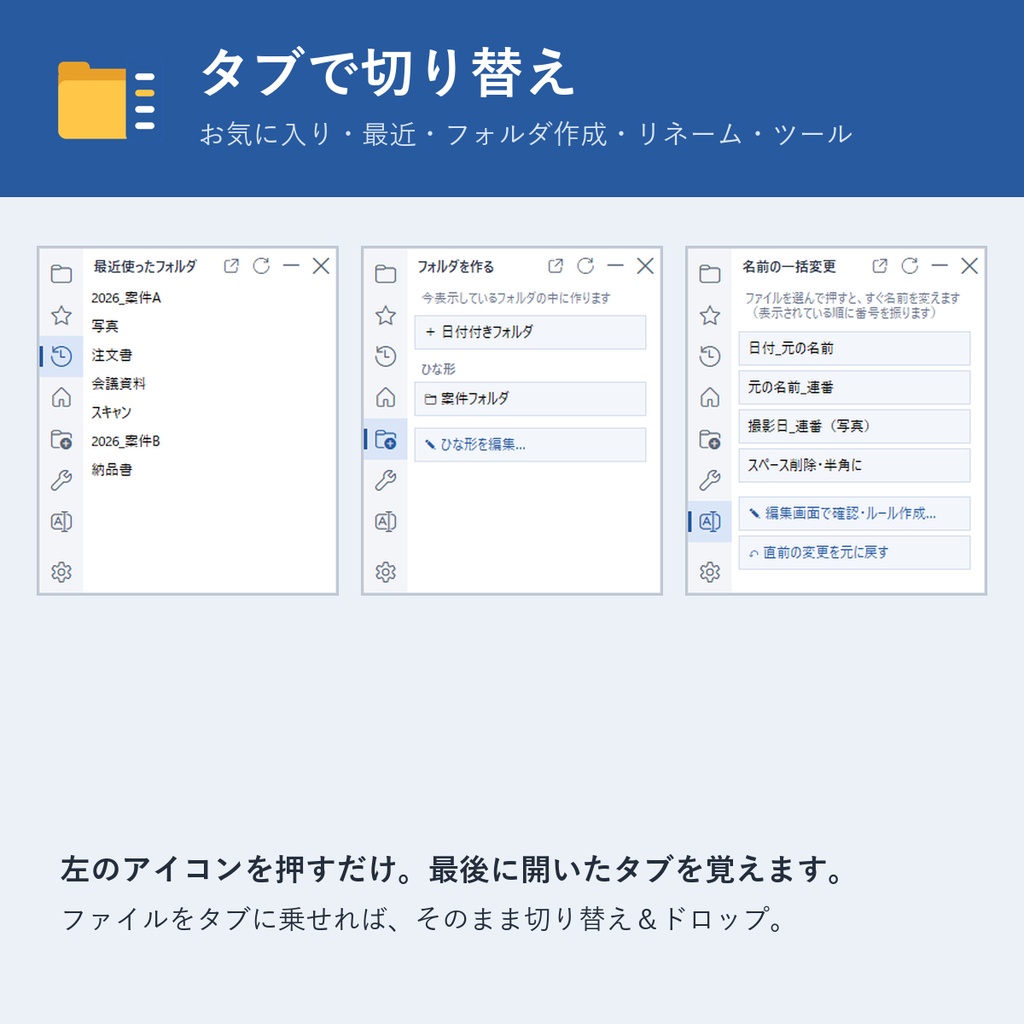Minimize the 最近使ったフォルダ panel
The image size is (1024, 1024).
(291, 266)
